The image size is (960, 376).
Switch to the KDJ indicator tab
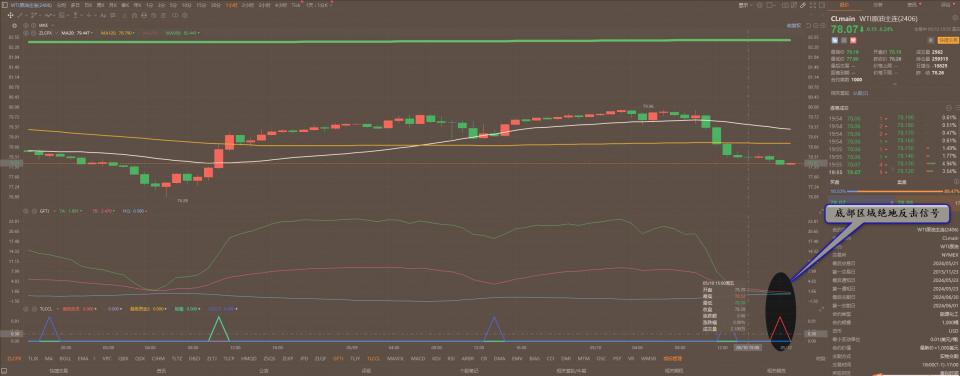[x=436, y=358]
